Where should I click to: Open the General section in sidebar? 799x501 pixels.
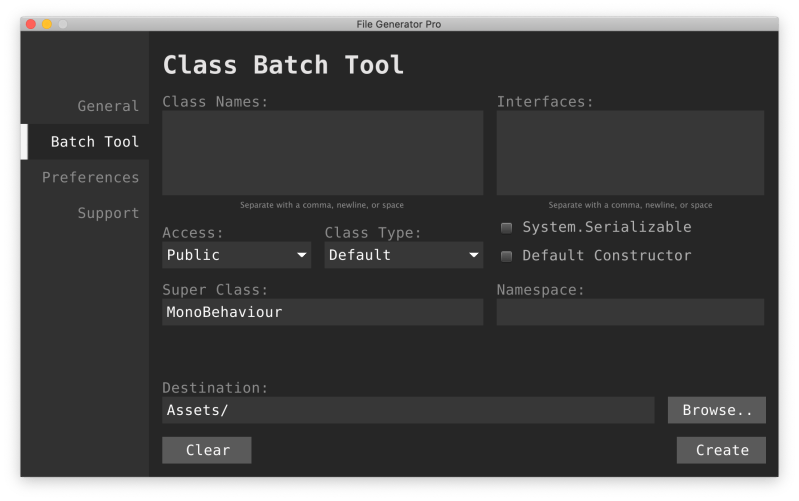pos(108,106)
